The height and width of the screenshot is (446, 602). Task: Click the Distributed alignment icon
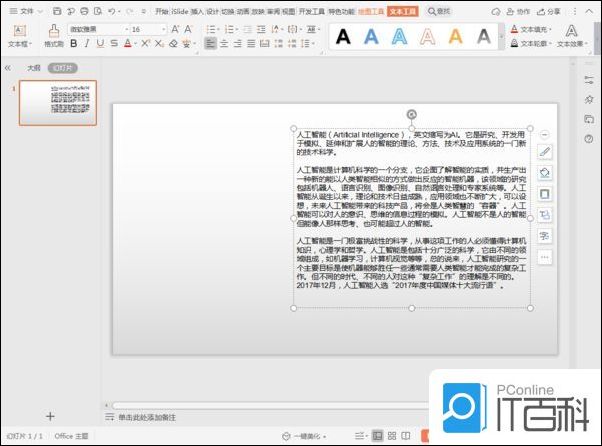click(265, 43)
